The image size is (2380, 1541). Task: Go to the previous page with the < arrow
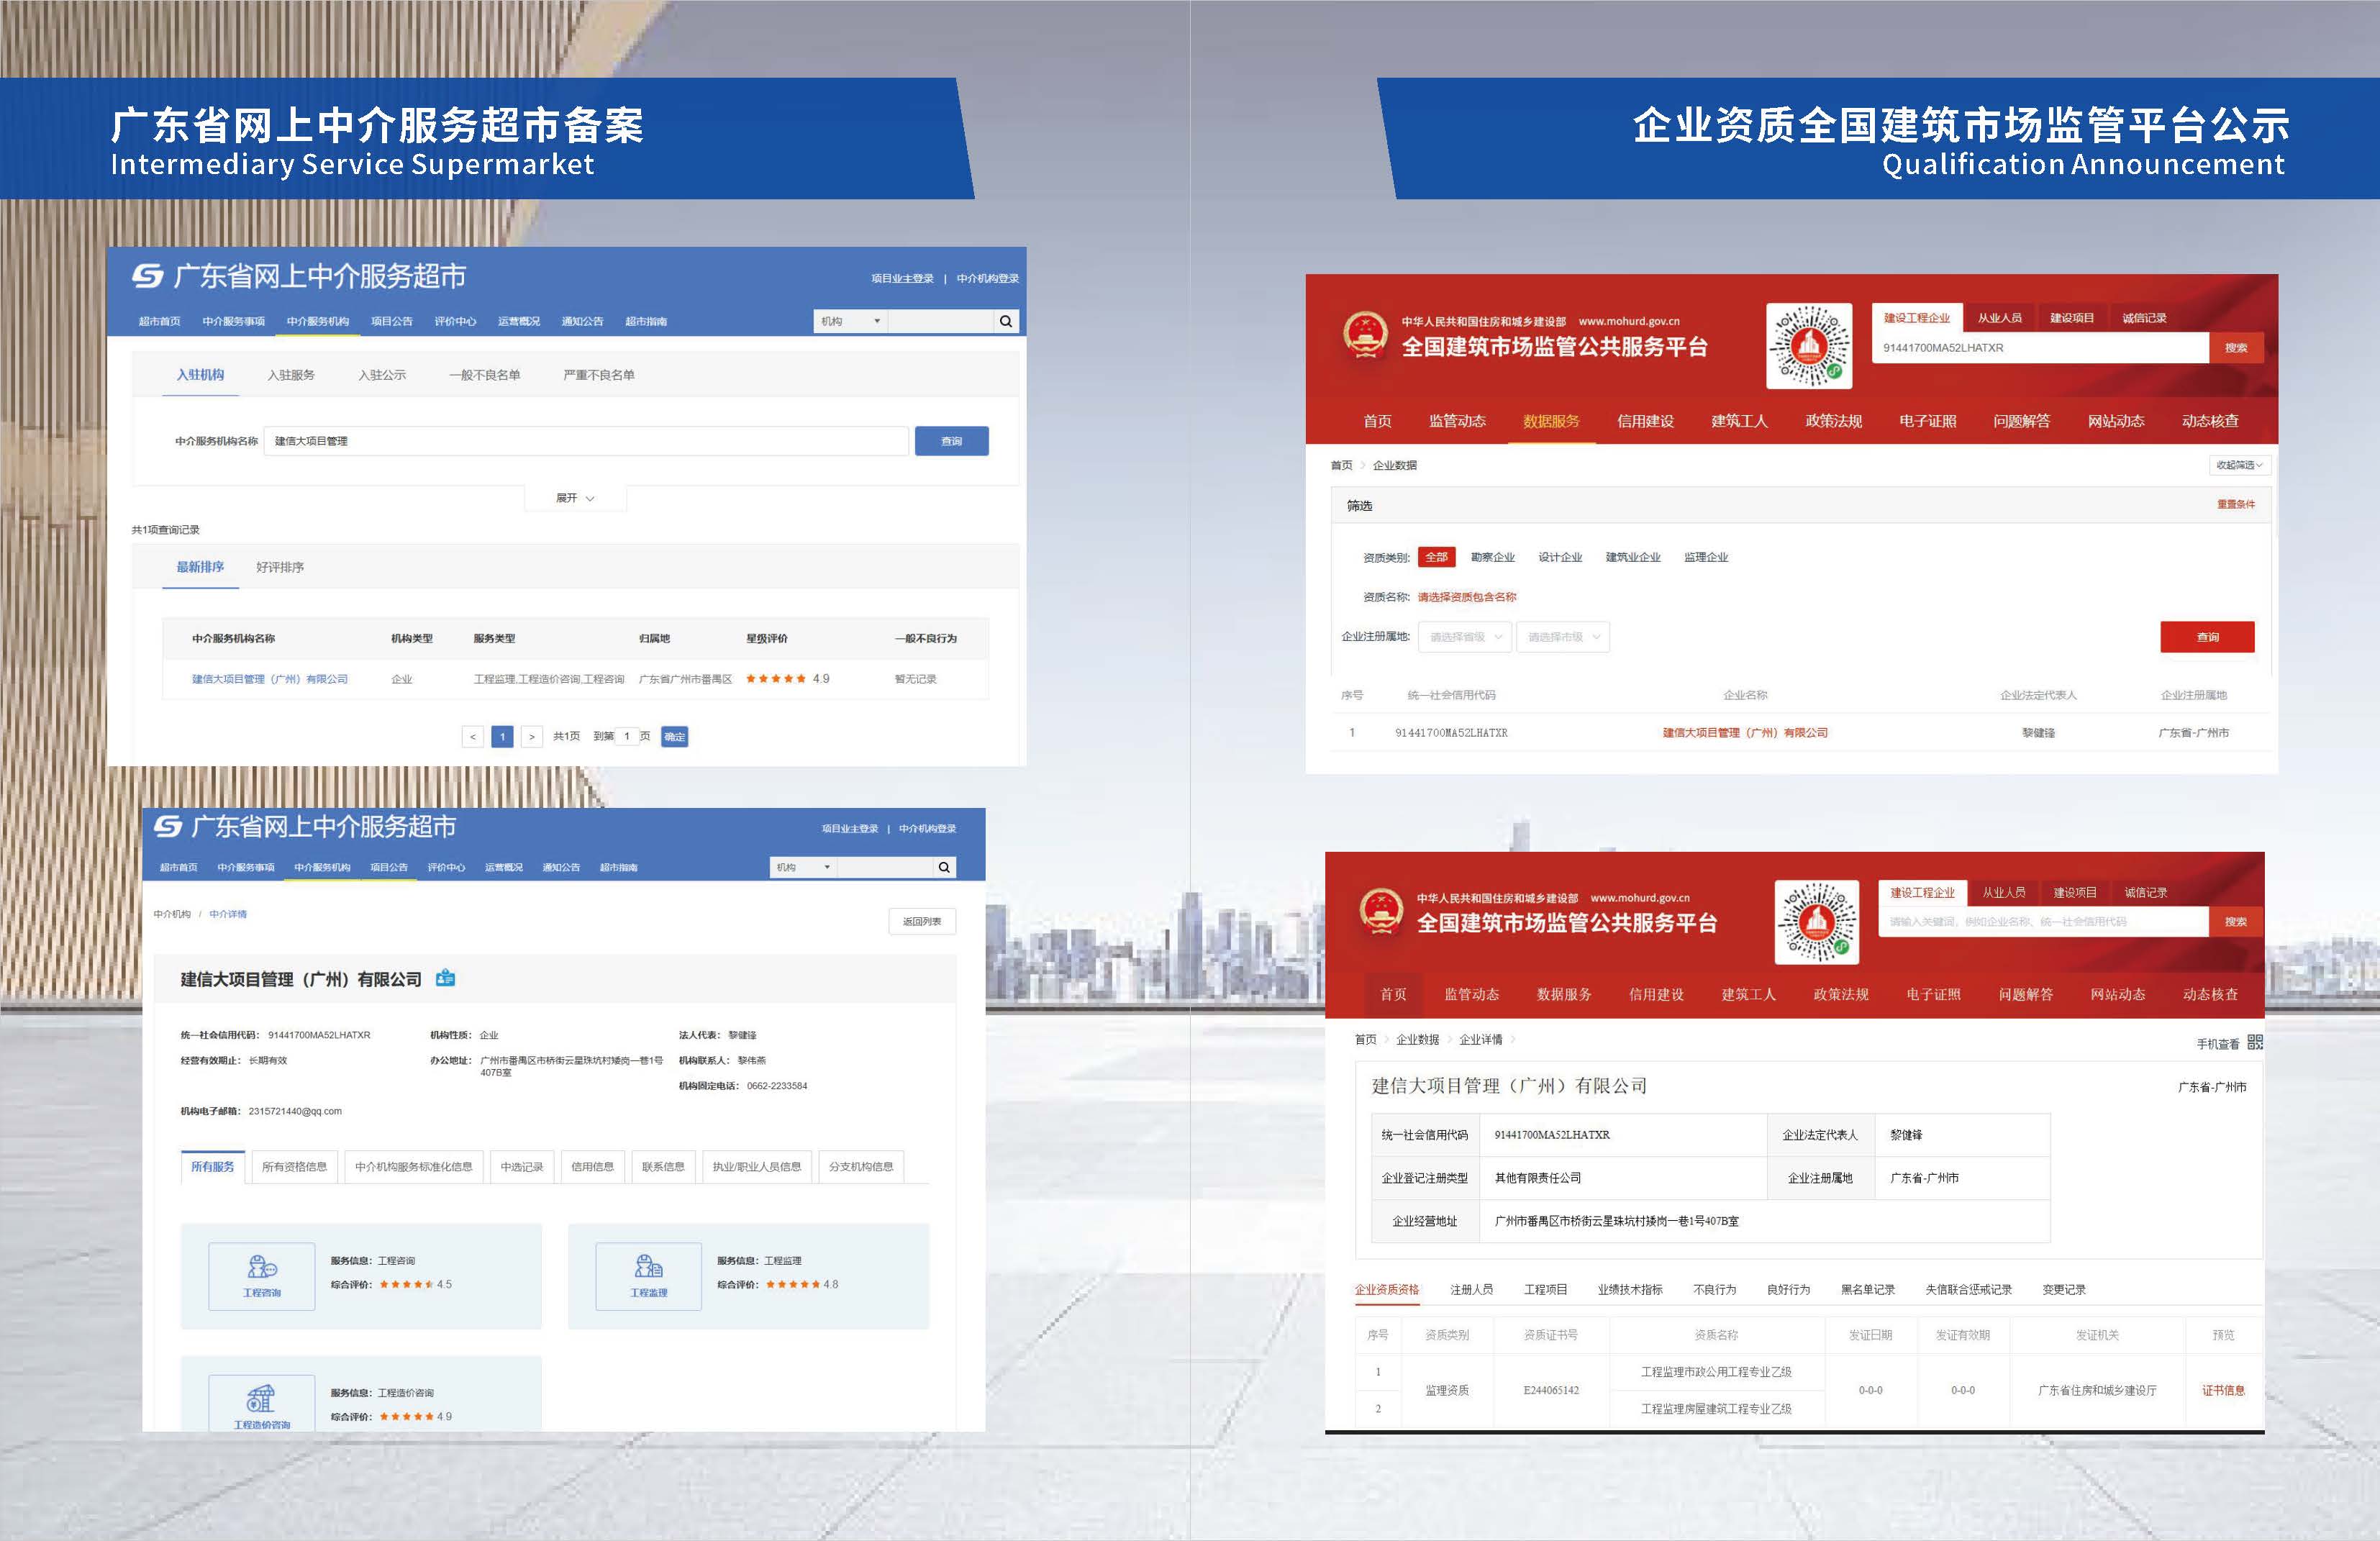point(473,737)
